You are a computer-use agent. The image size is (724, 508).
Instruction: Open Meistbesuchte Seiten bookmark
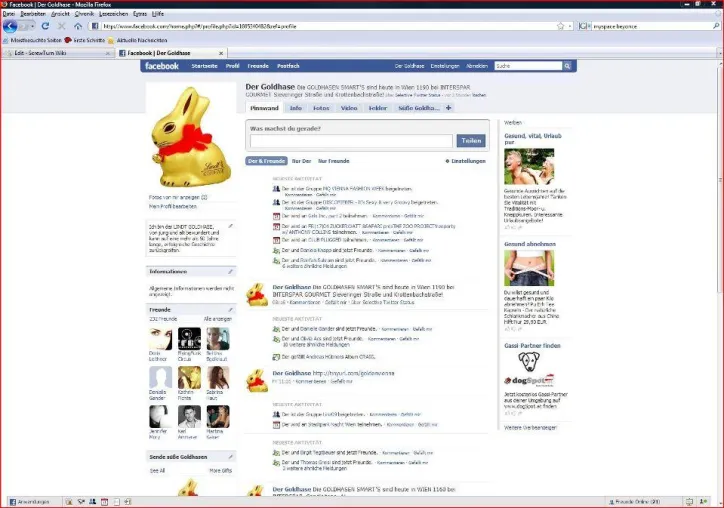click(x=32, y=40)
